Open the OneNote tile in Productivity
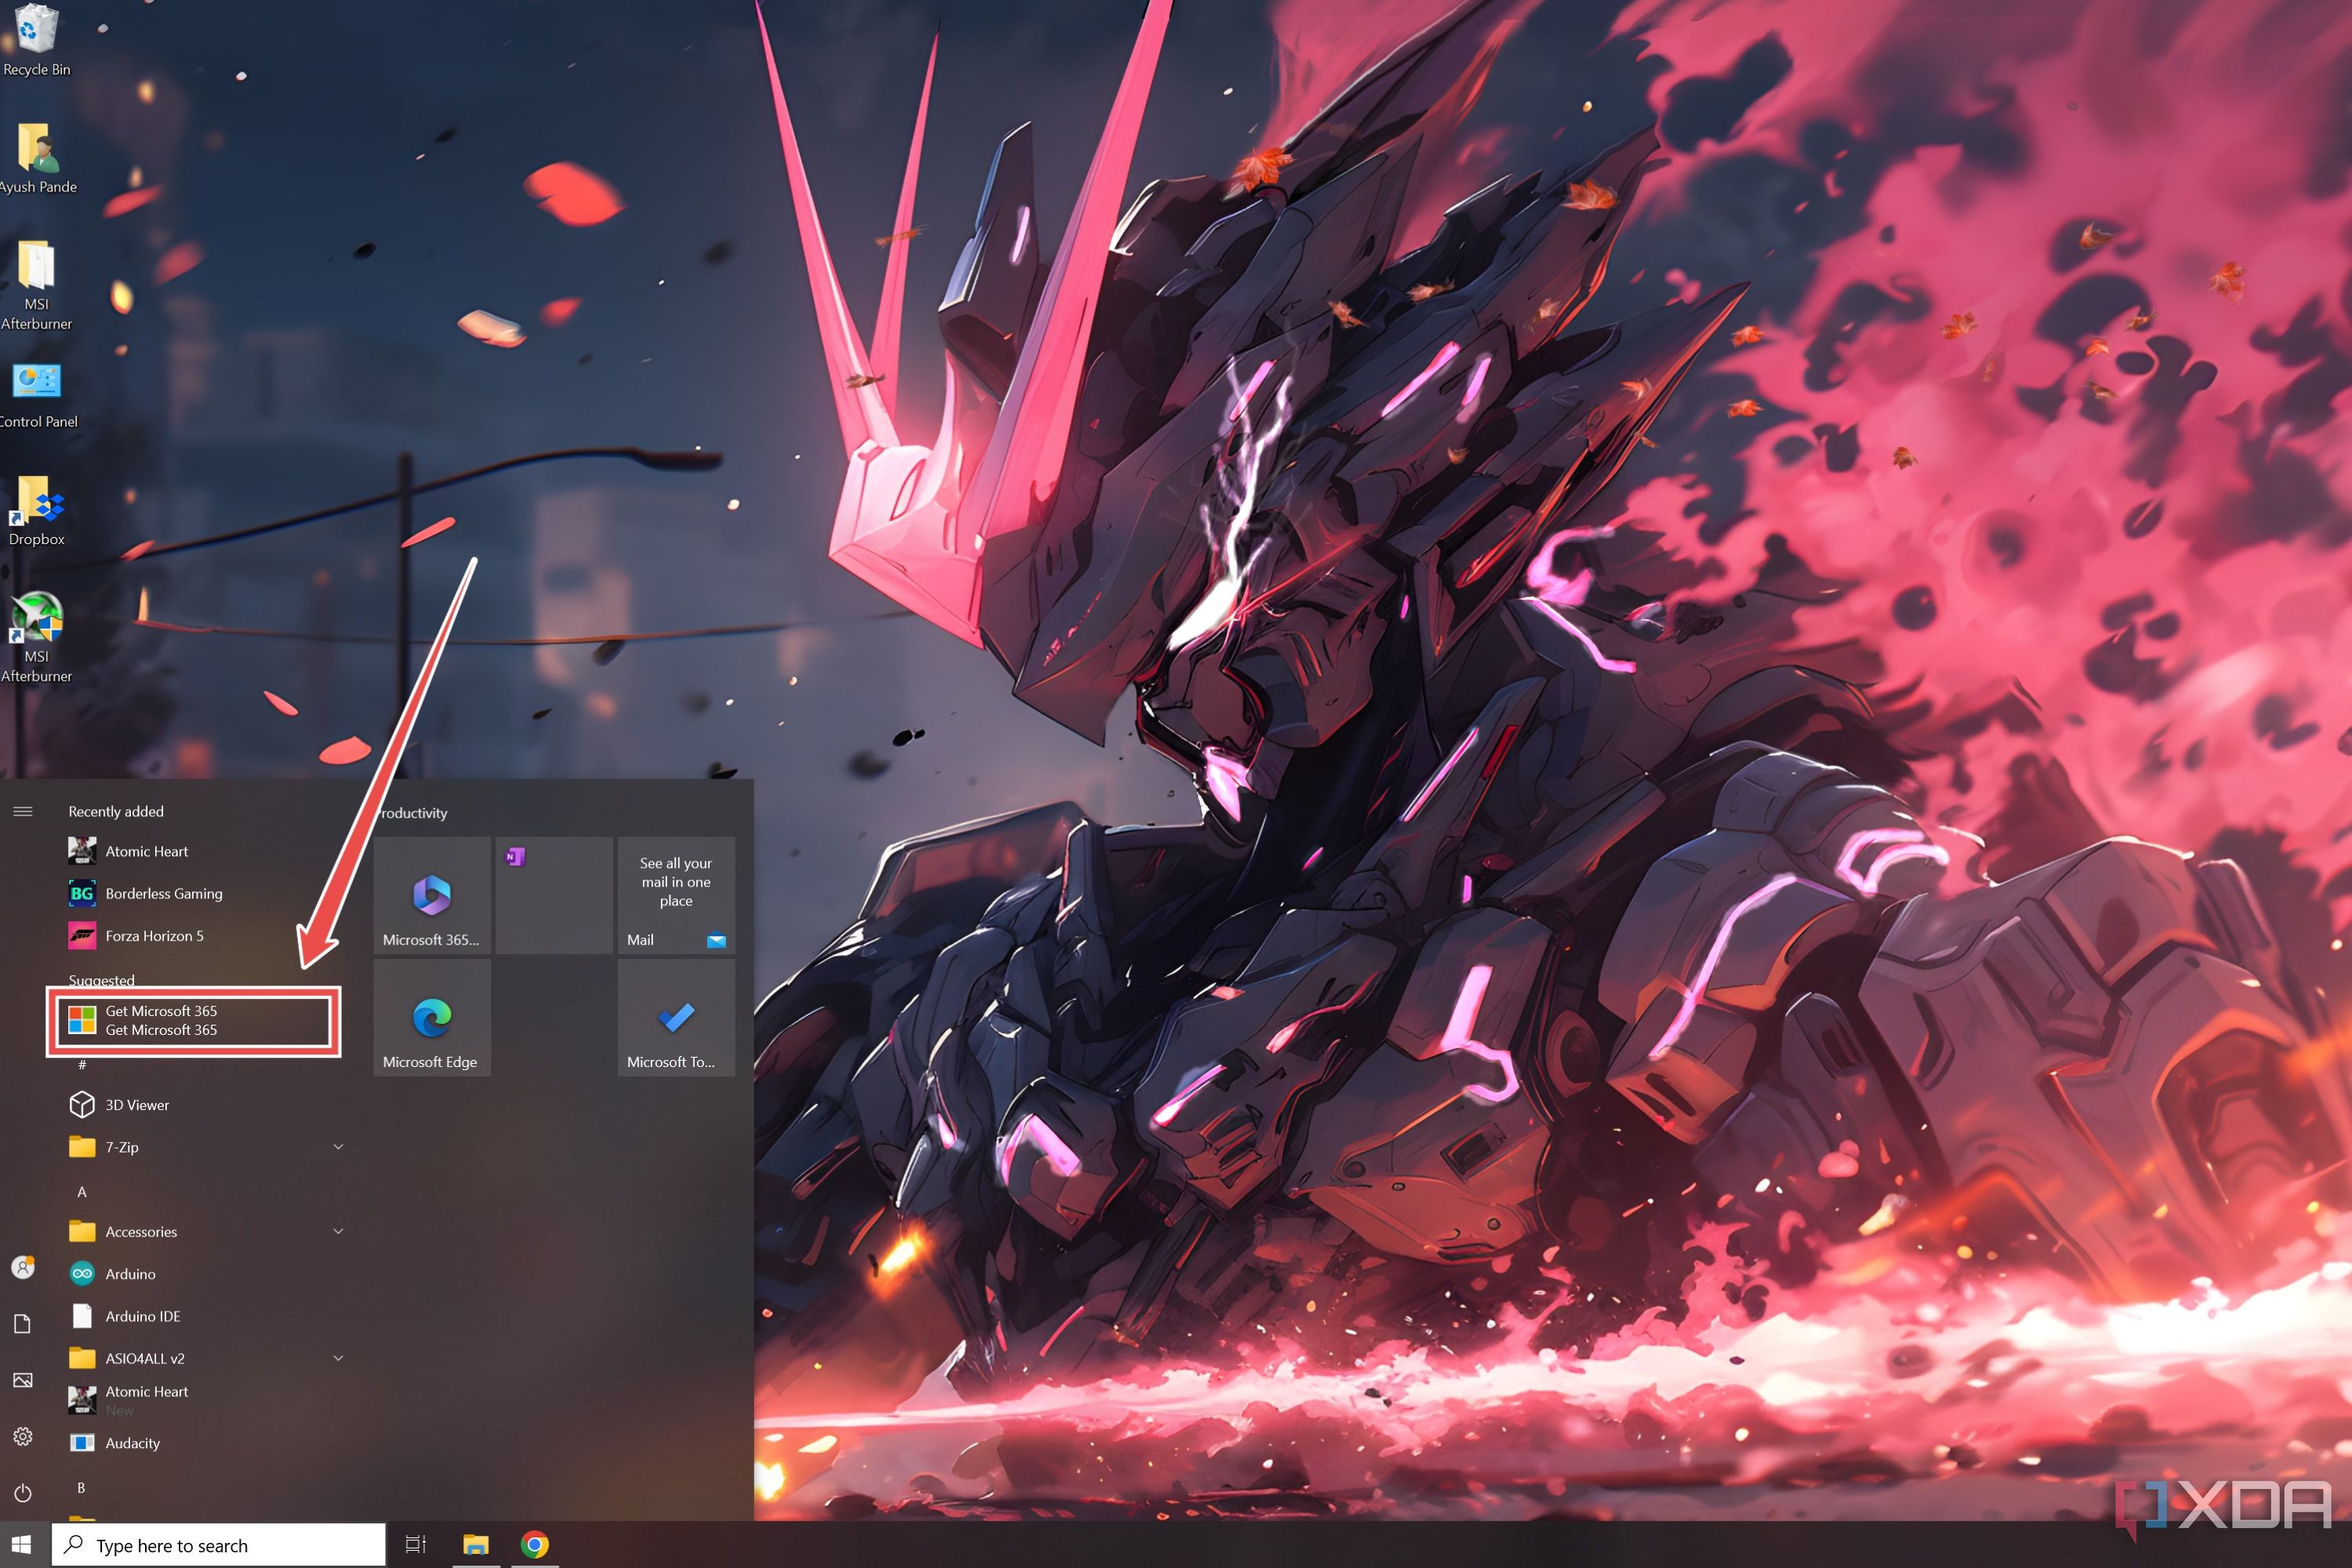 (x=554, y=895)
